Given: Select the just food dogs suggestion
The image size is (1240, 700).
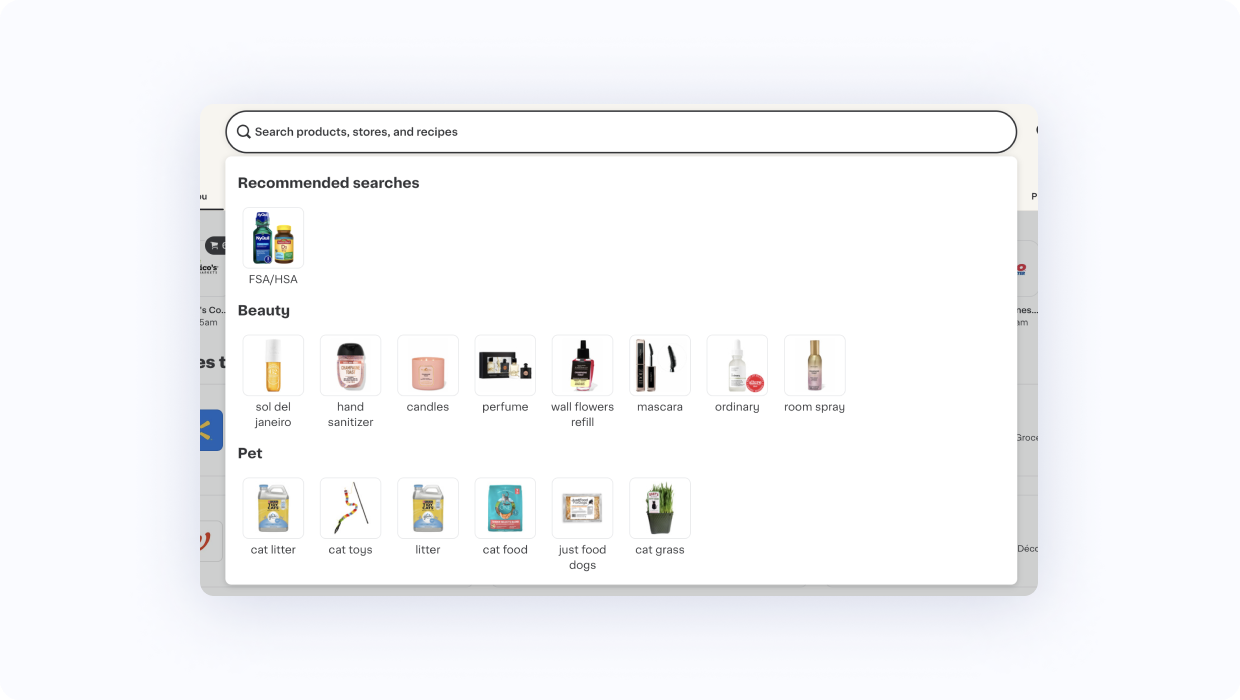Looking at the screenshot, I should tap(582, 508).
